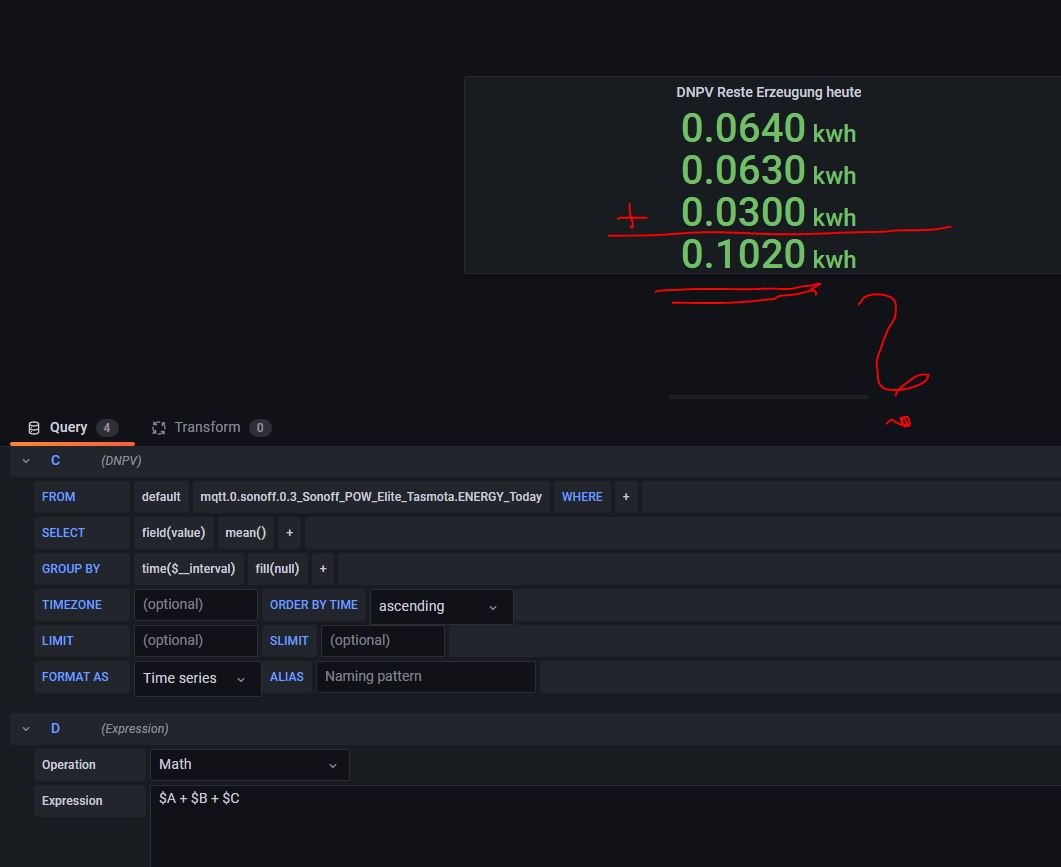
Task: Open the Transform tab
Action: 207,428
